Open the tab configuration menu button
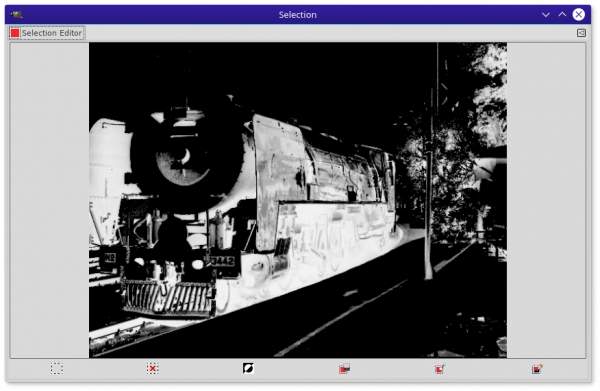 (x=581, y=33)
